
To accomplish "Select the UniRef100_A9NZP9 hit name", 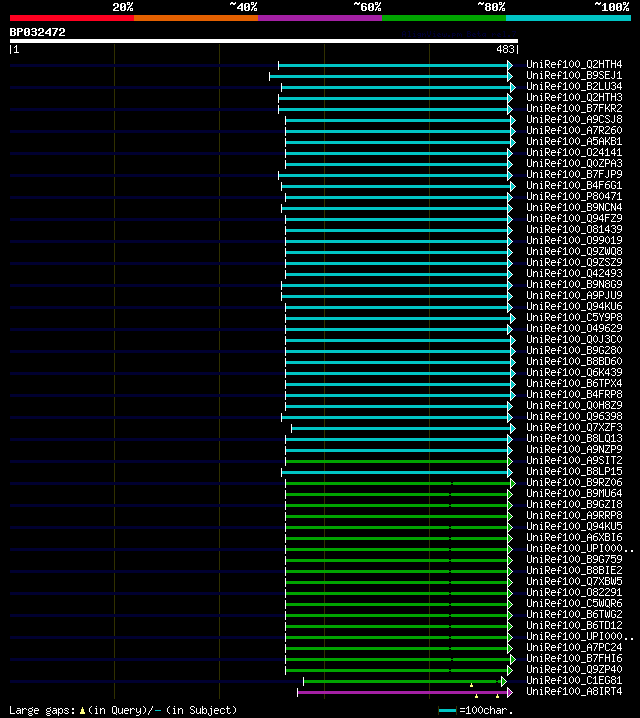I will click(574, 449).
